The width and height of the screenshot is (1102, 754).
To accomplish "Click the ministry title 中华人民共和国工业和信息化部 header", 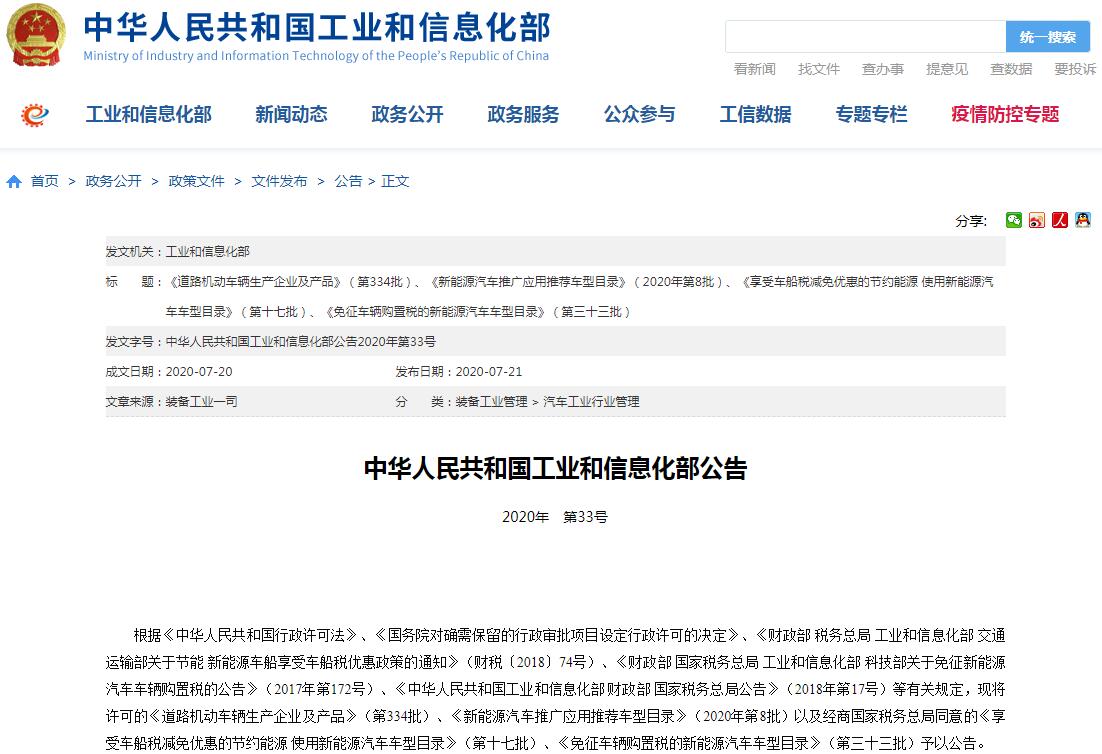I will [x=316, y=27].
